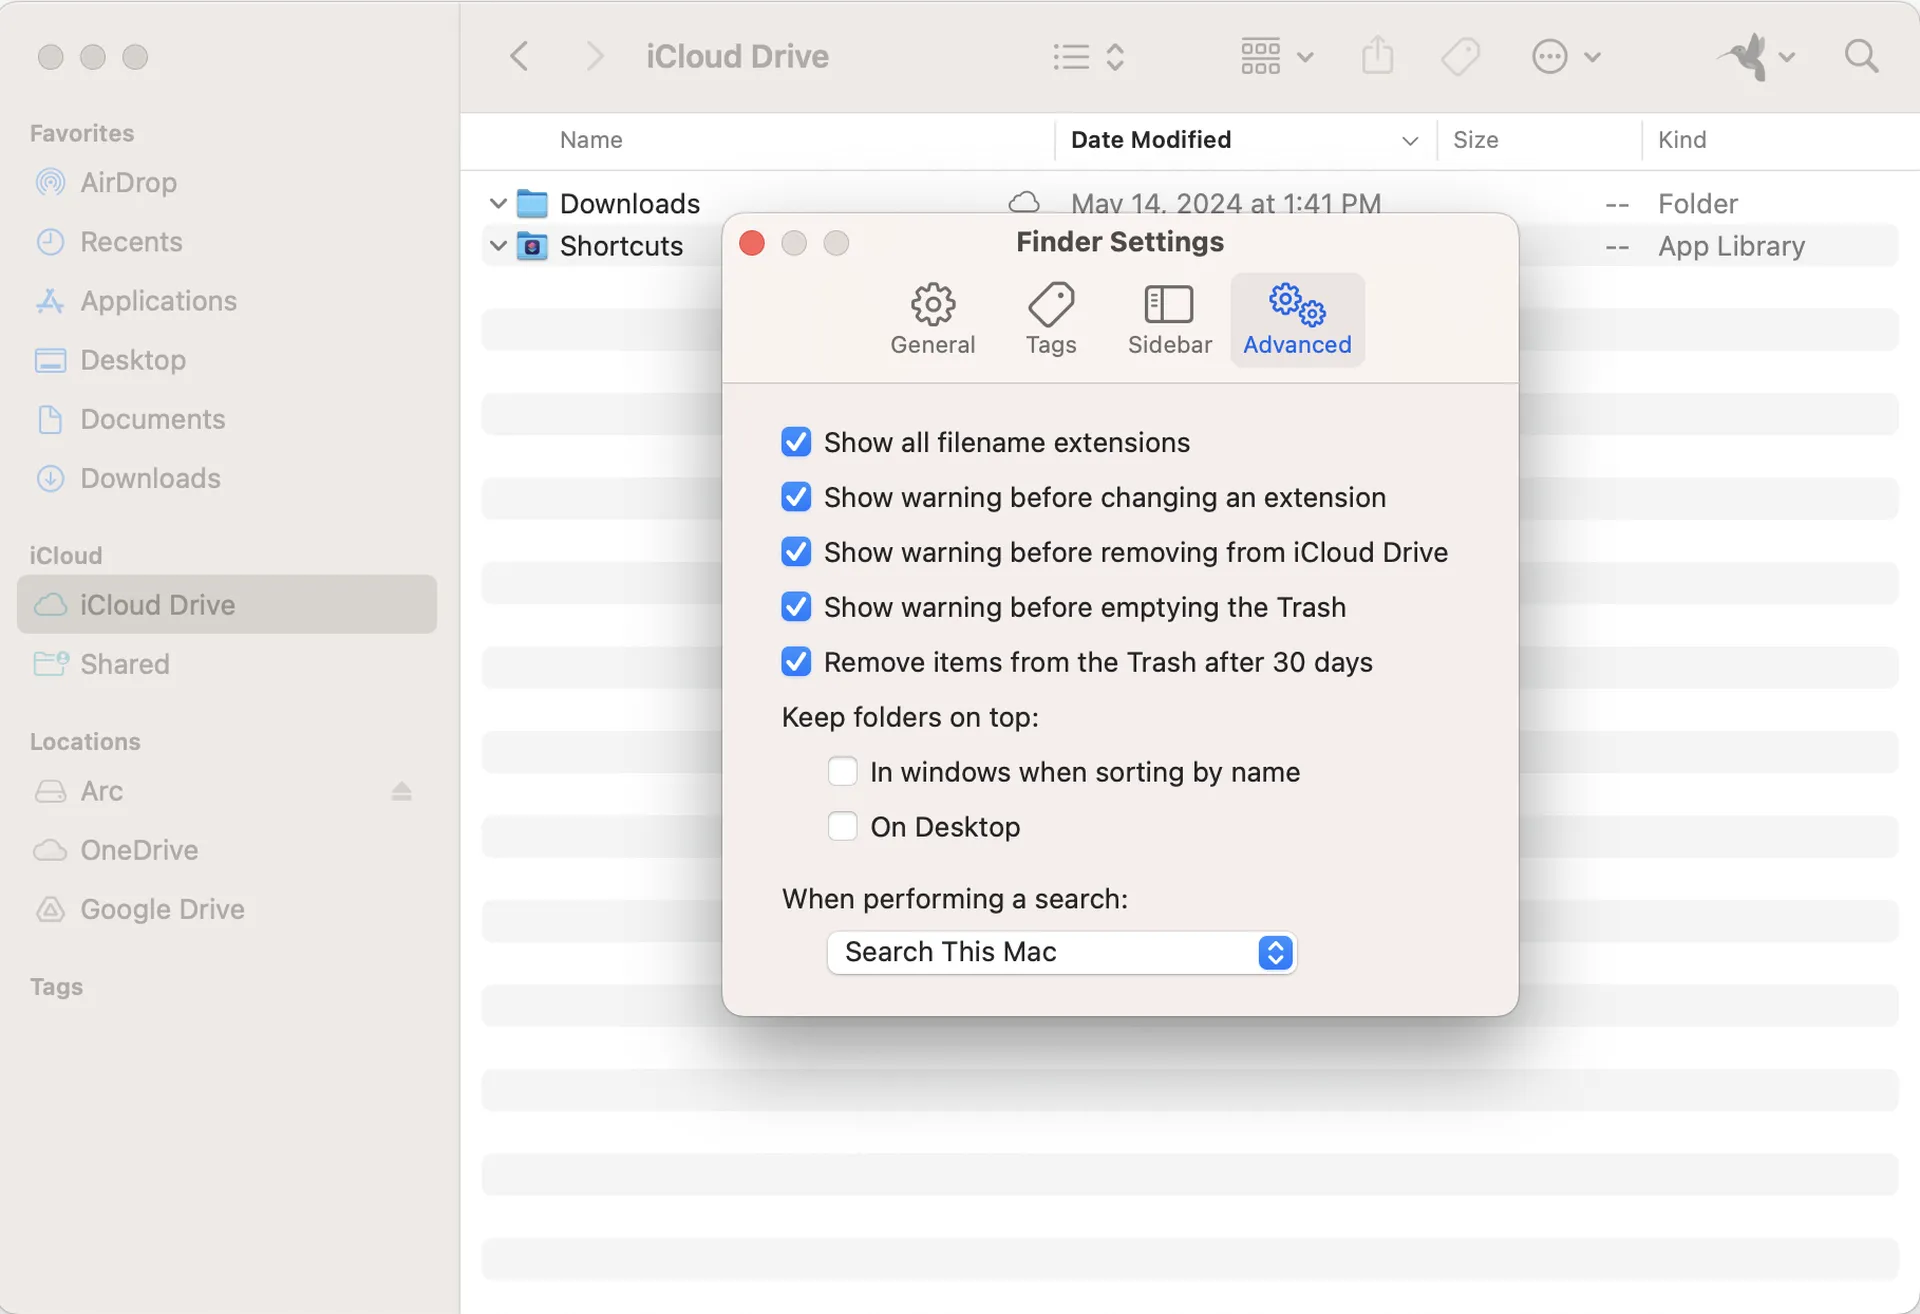The height and width of the screenshot is (1314, 1920).
Task: Switch to the Tags settings tab
Action: 1051,320
